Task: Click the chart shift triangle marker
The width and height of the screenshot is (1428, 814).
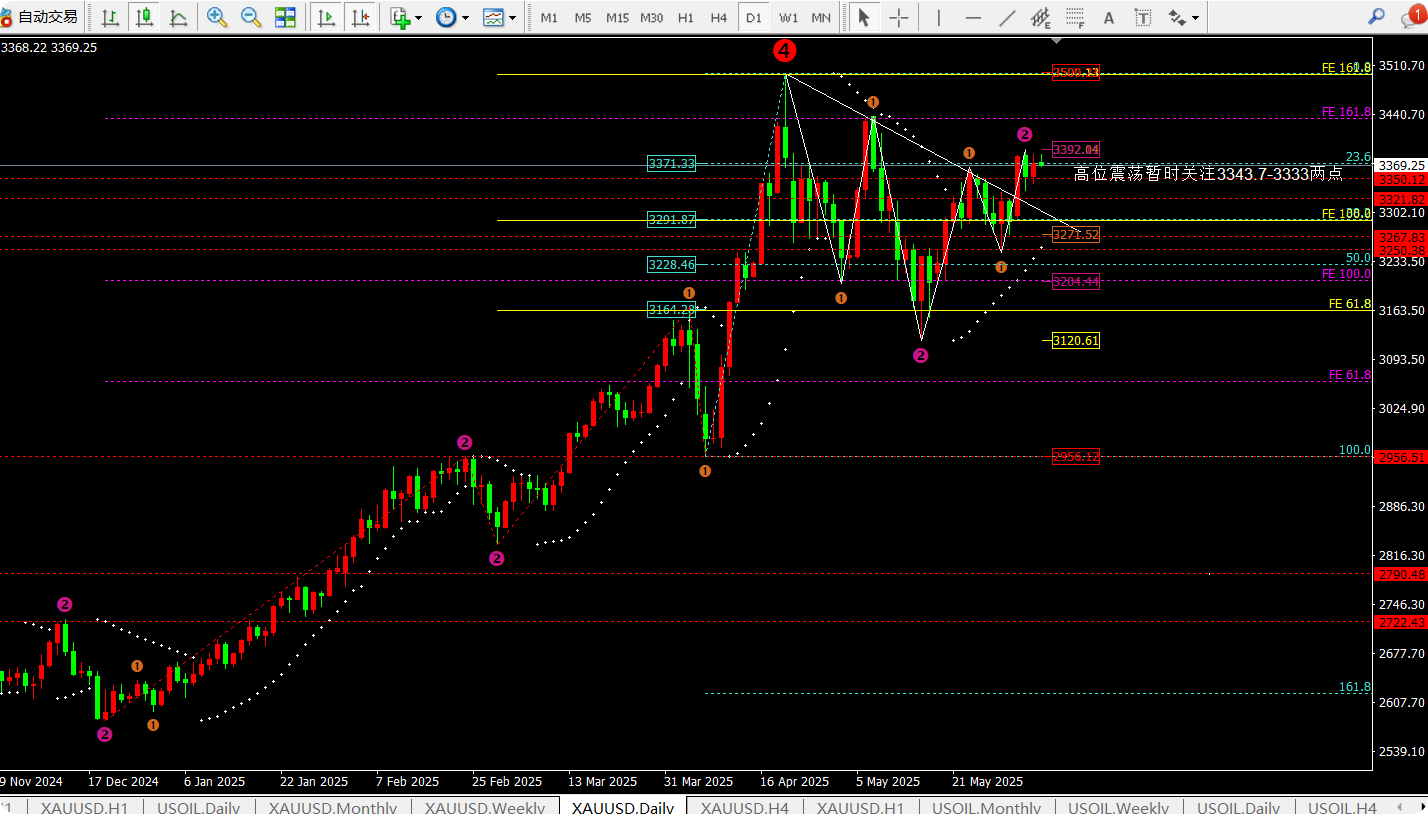Action: (x=1058, y=41)
